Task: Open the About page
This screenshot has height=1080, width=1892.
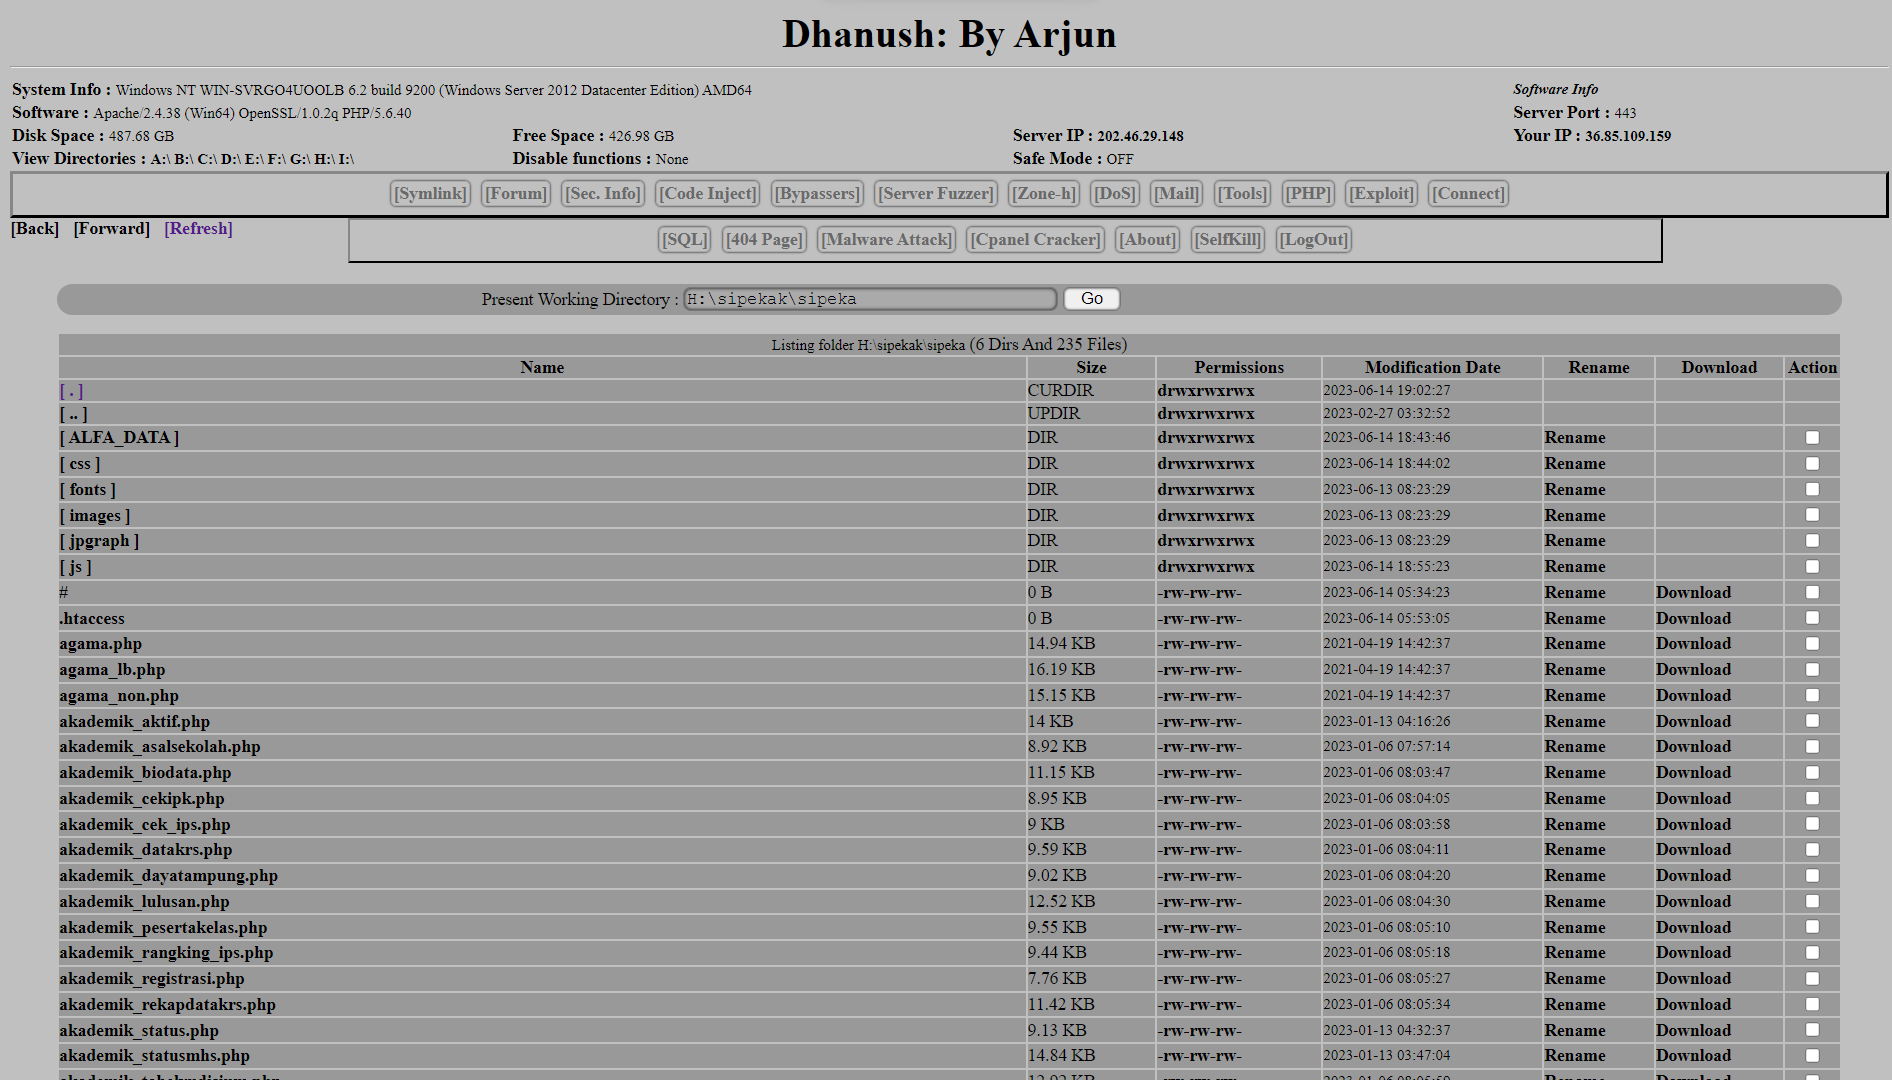Action: coord(1147,240)
